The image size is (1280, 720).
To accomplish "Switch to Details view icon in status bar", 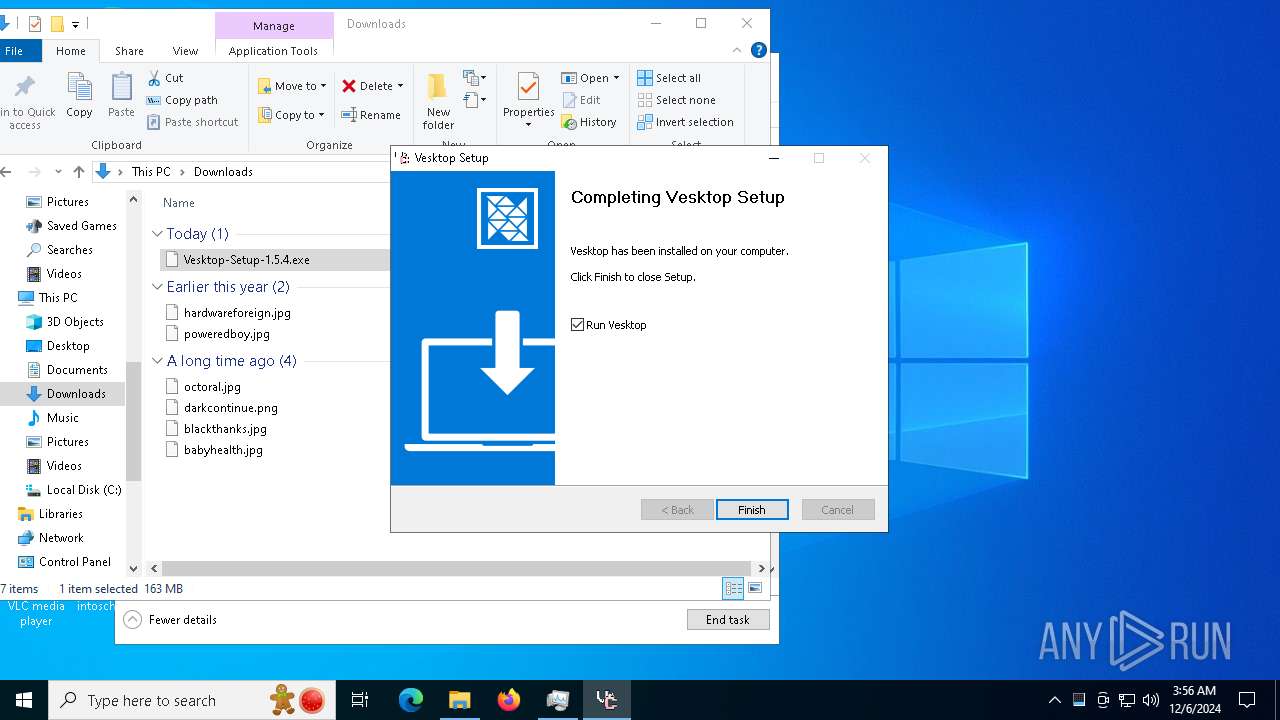I will 733,589.
